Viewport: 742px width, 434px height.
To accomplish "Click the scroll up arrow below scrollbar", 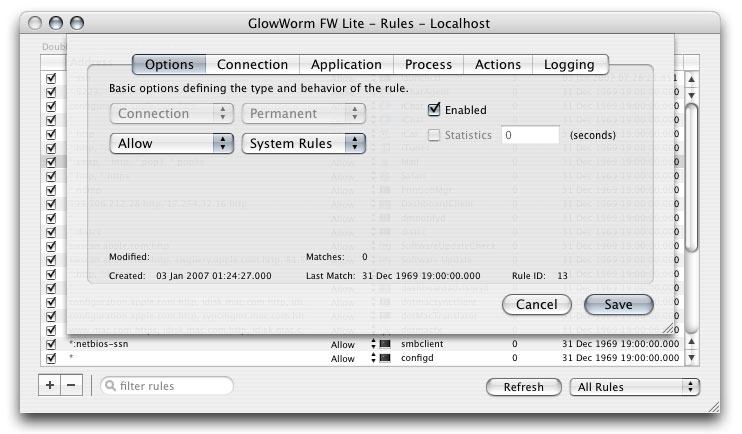I will pos(692,341).
